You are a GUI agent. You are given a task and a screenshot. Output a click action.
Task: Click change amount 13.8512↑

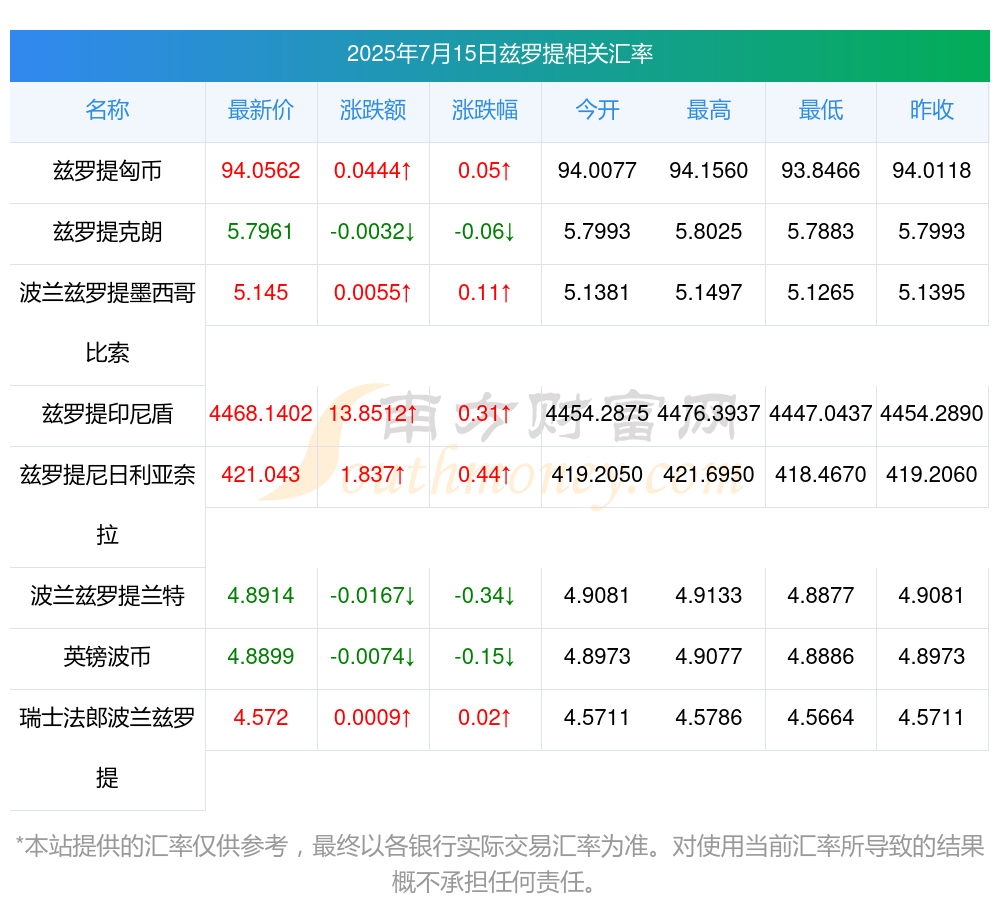[372, 413]
